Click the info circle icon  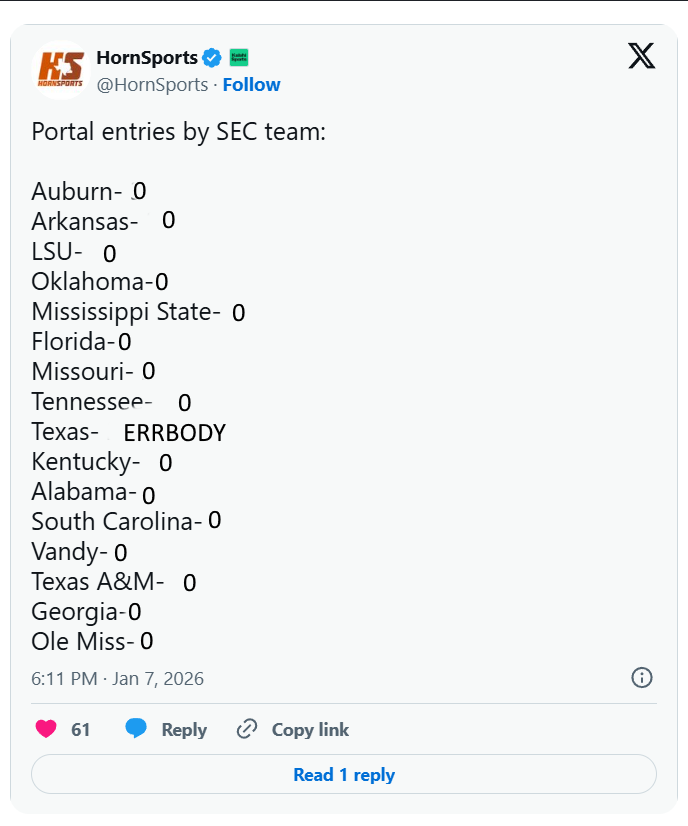642,678
